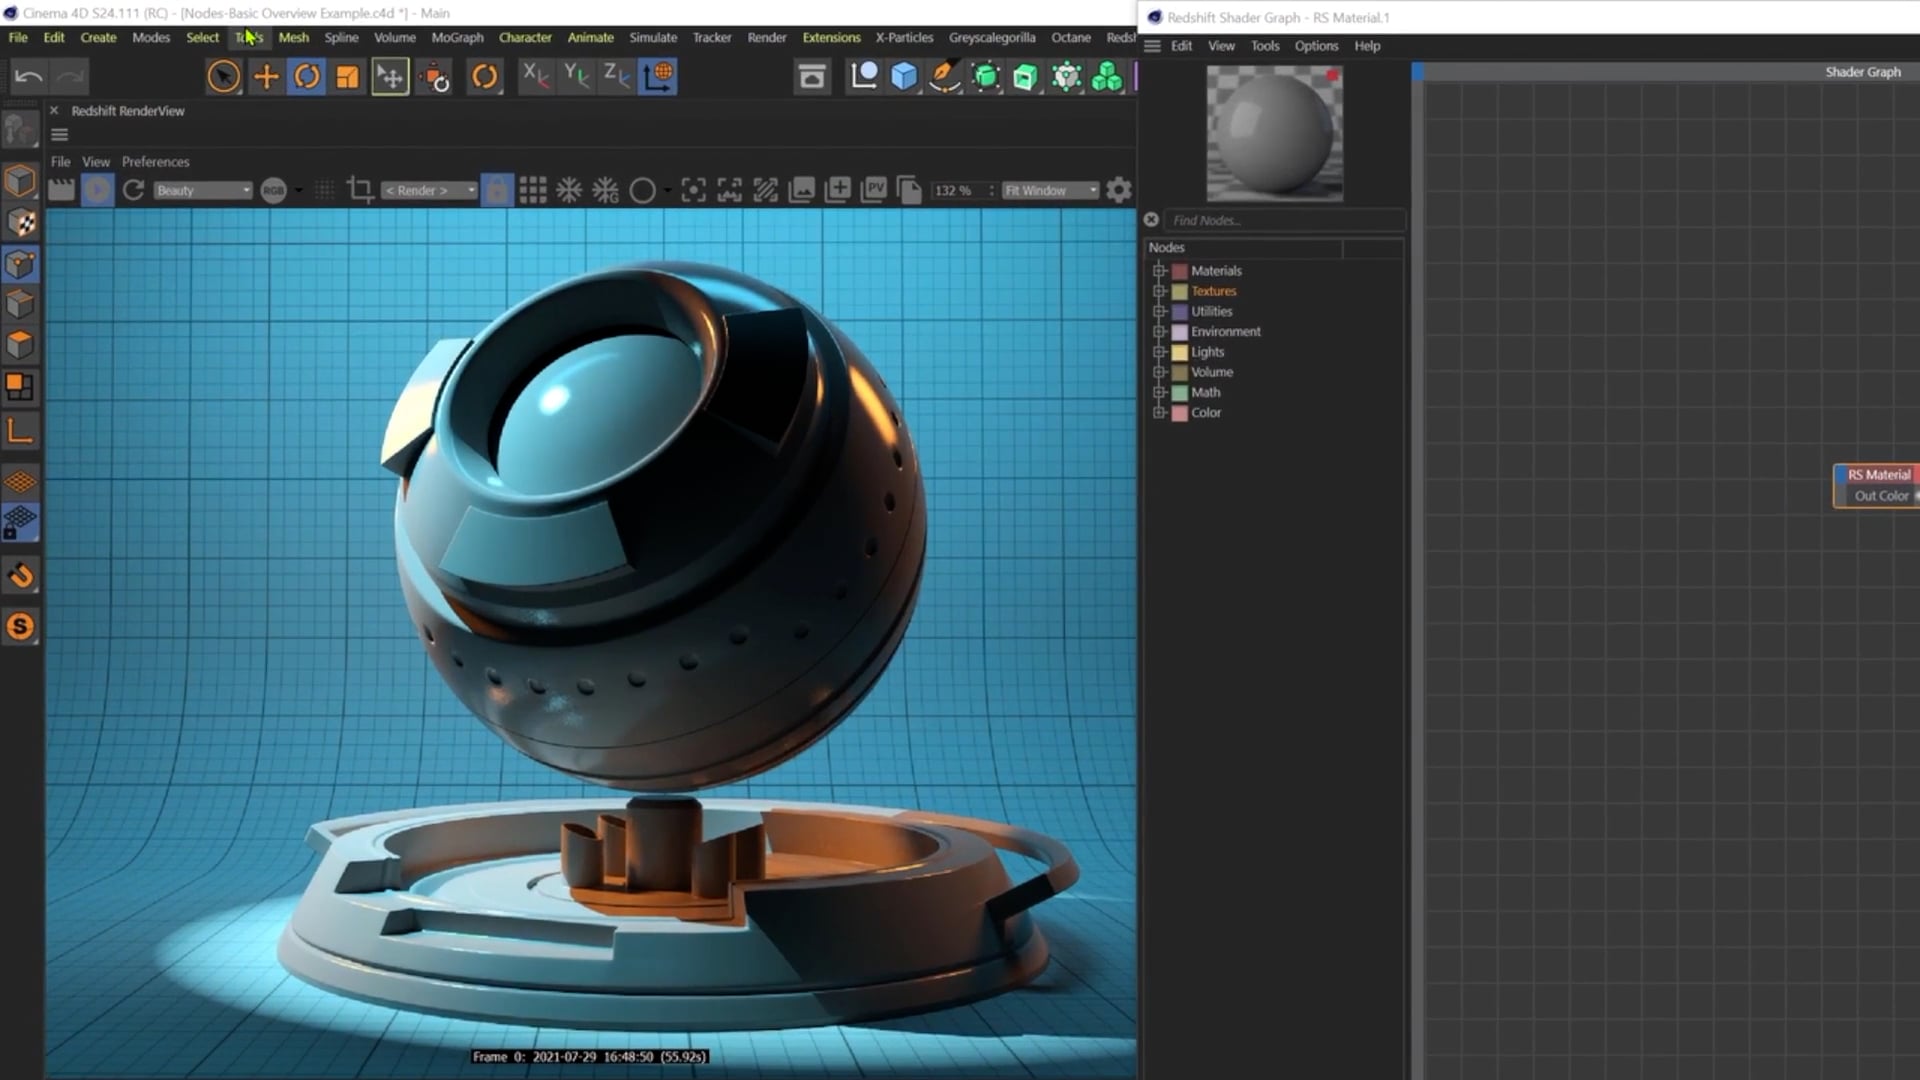Click the material preview sphere thumbnail
1920x1080 pixels.
tap(1273, 133)
